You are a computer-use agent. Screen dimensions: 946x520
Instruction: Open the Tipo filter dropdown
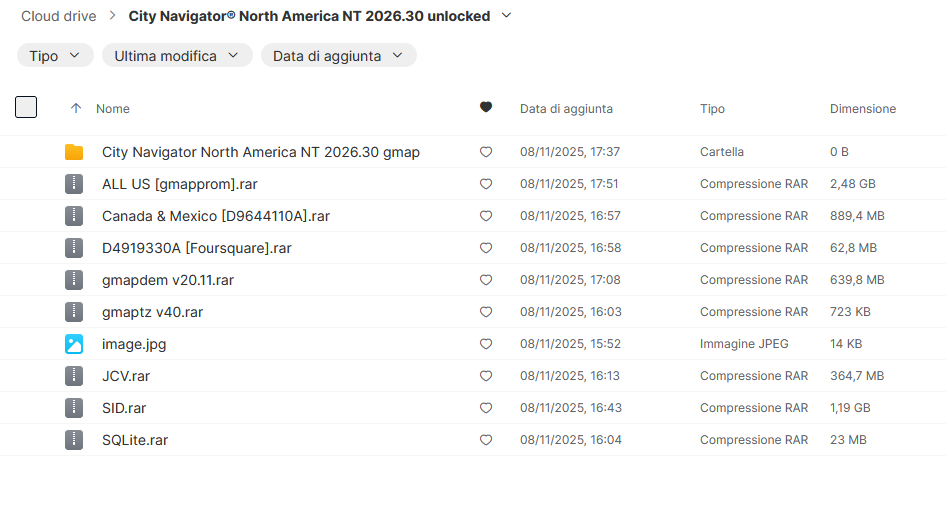55,56
